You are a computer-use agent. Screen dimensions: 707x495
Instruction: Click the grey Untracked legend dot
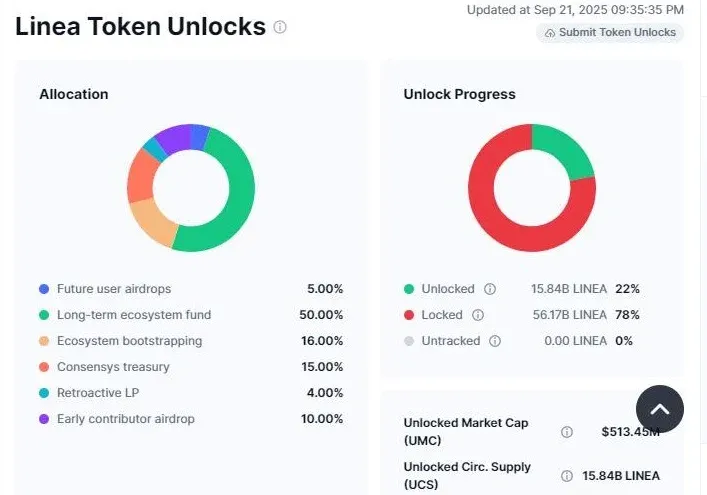409,341
